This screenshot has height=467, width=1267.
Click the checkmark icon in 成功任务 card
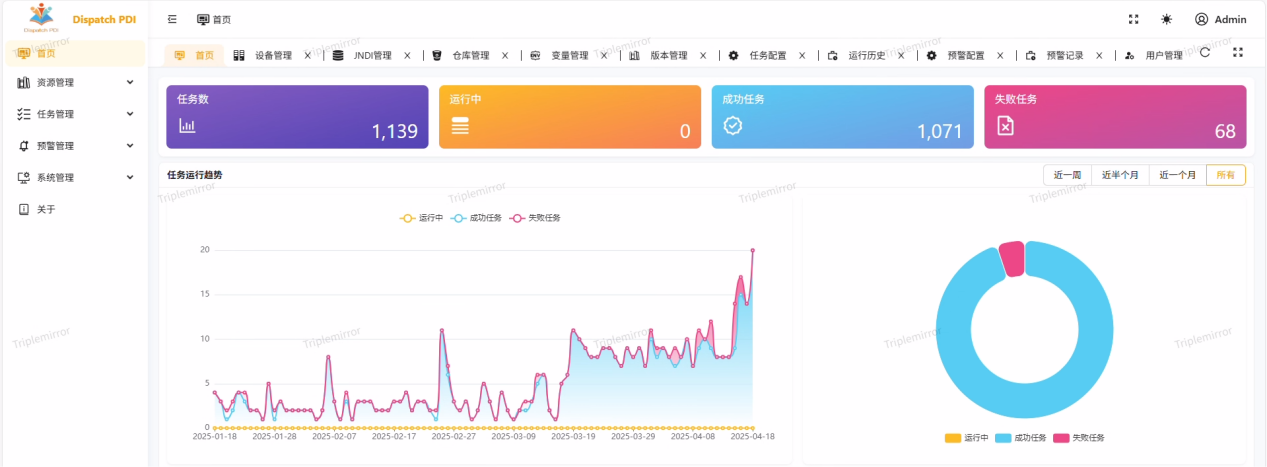coord(732,125)
